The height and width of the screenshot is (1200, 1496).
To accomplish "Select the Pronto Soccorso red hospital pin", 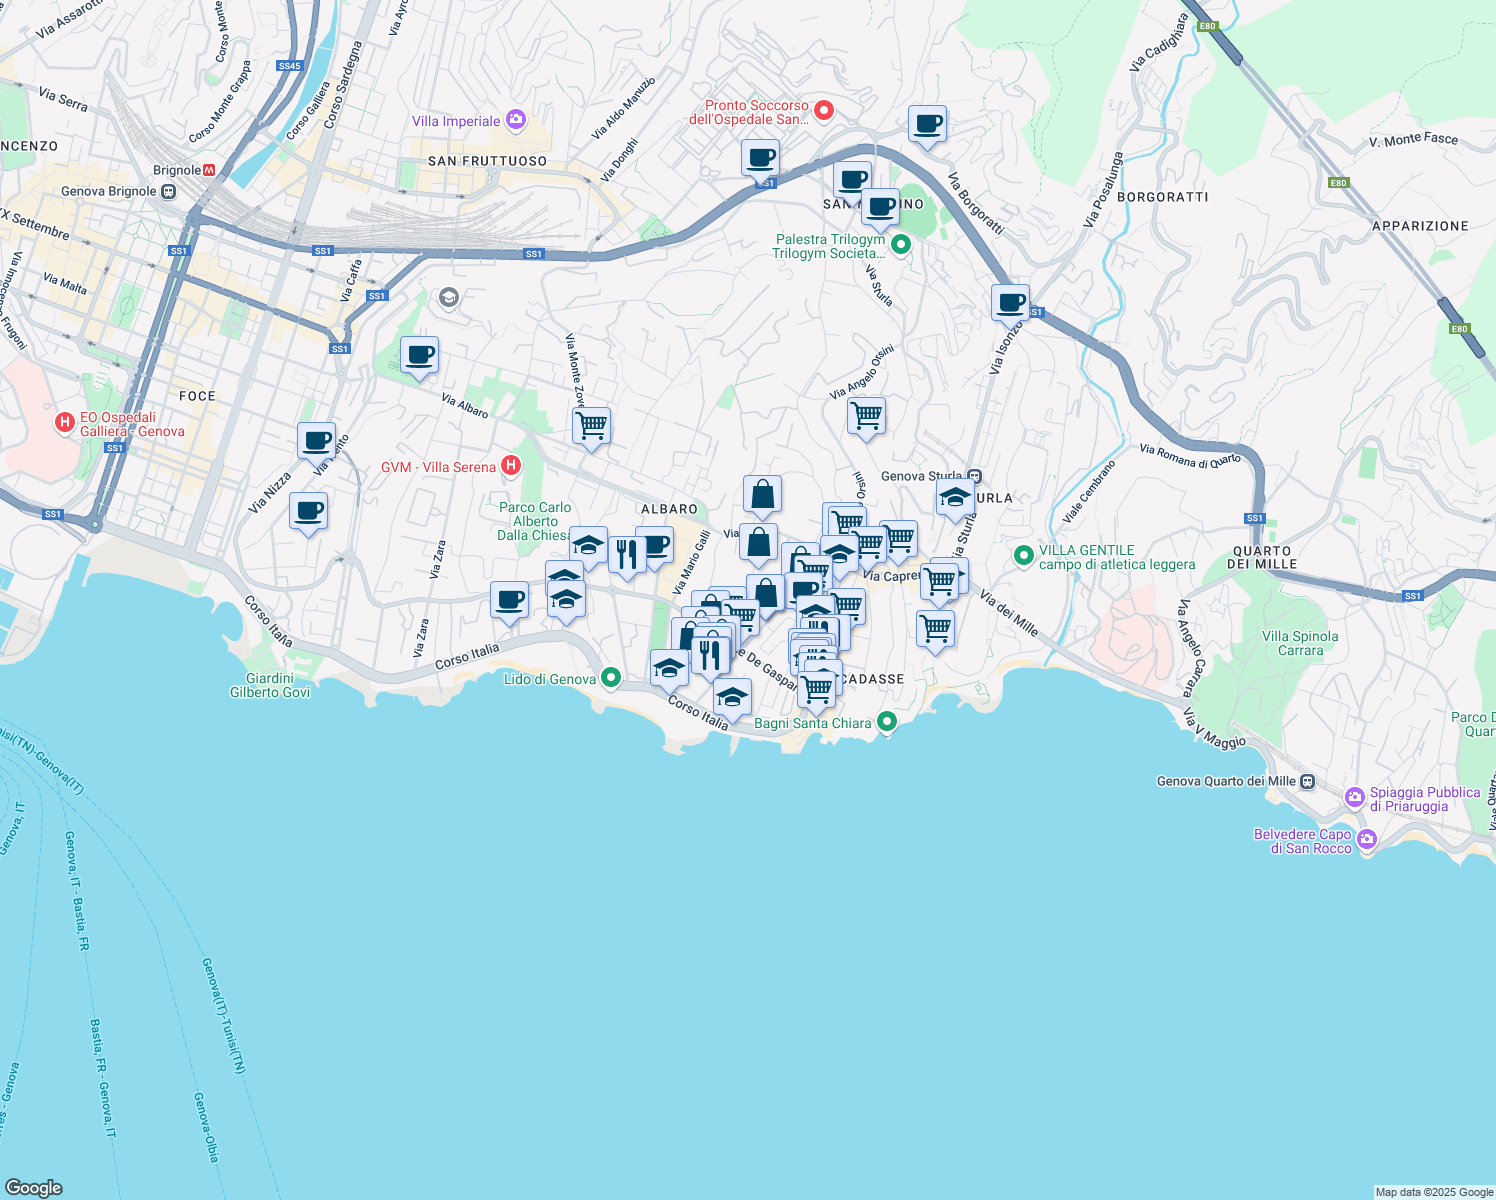I will [824, 110].
